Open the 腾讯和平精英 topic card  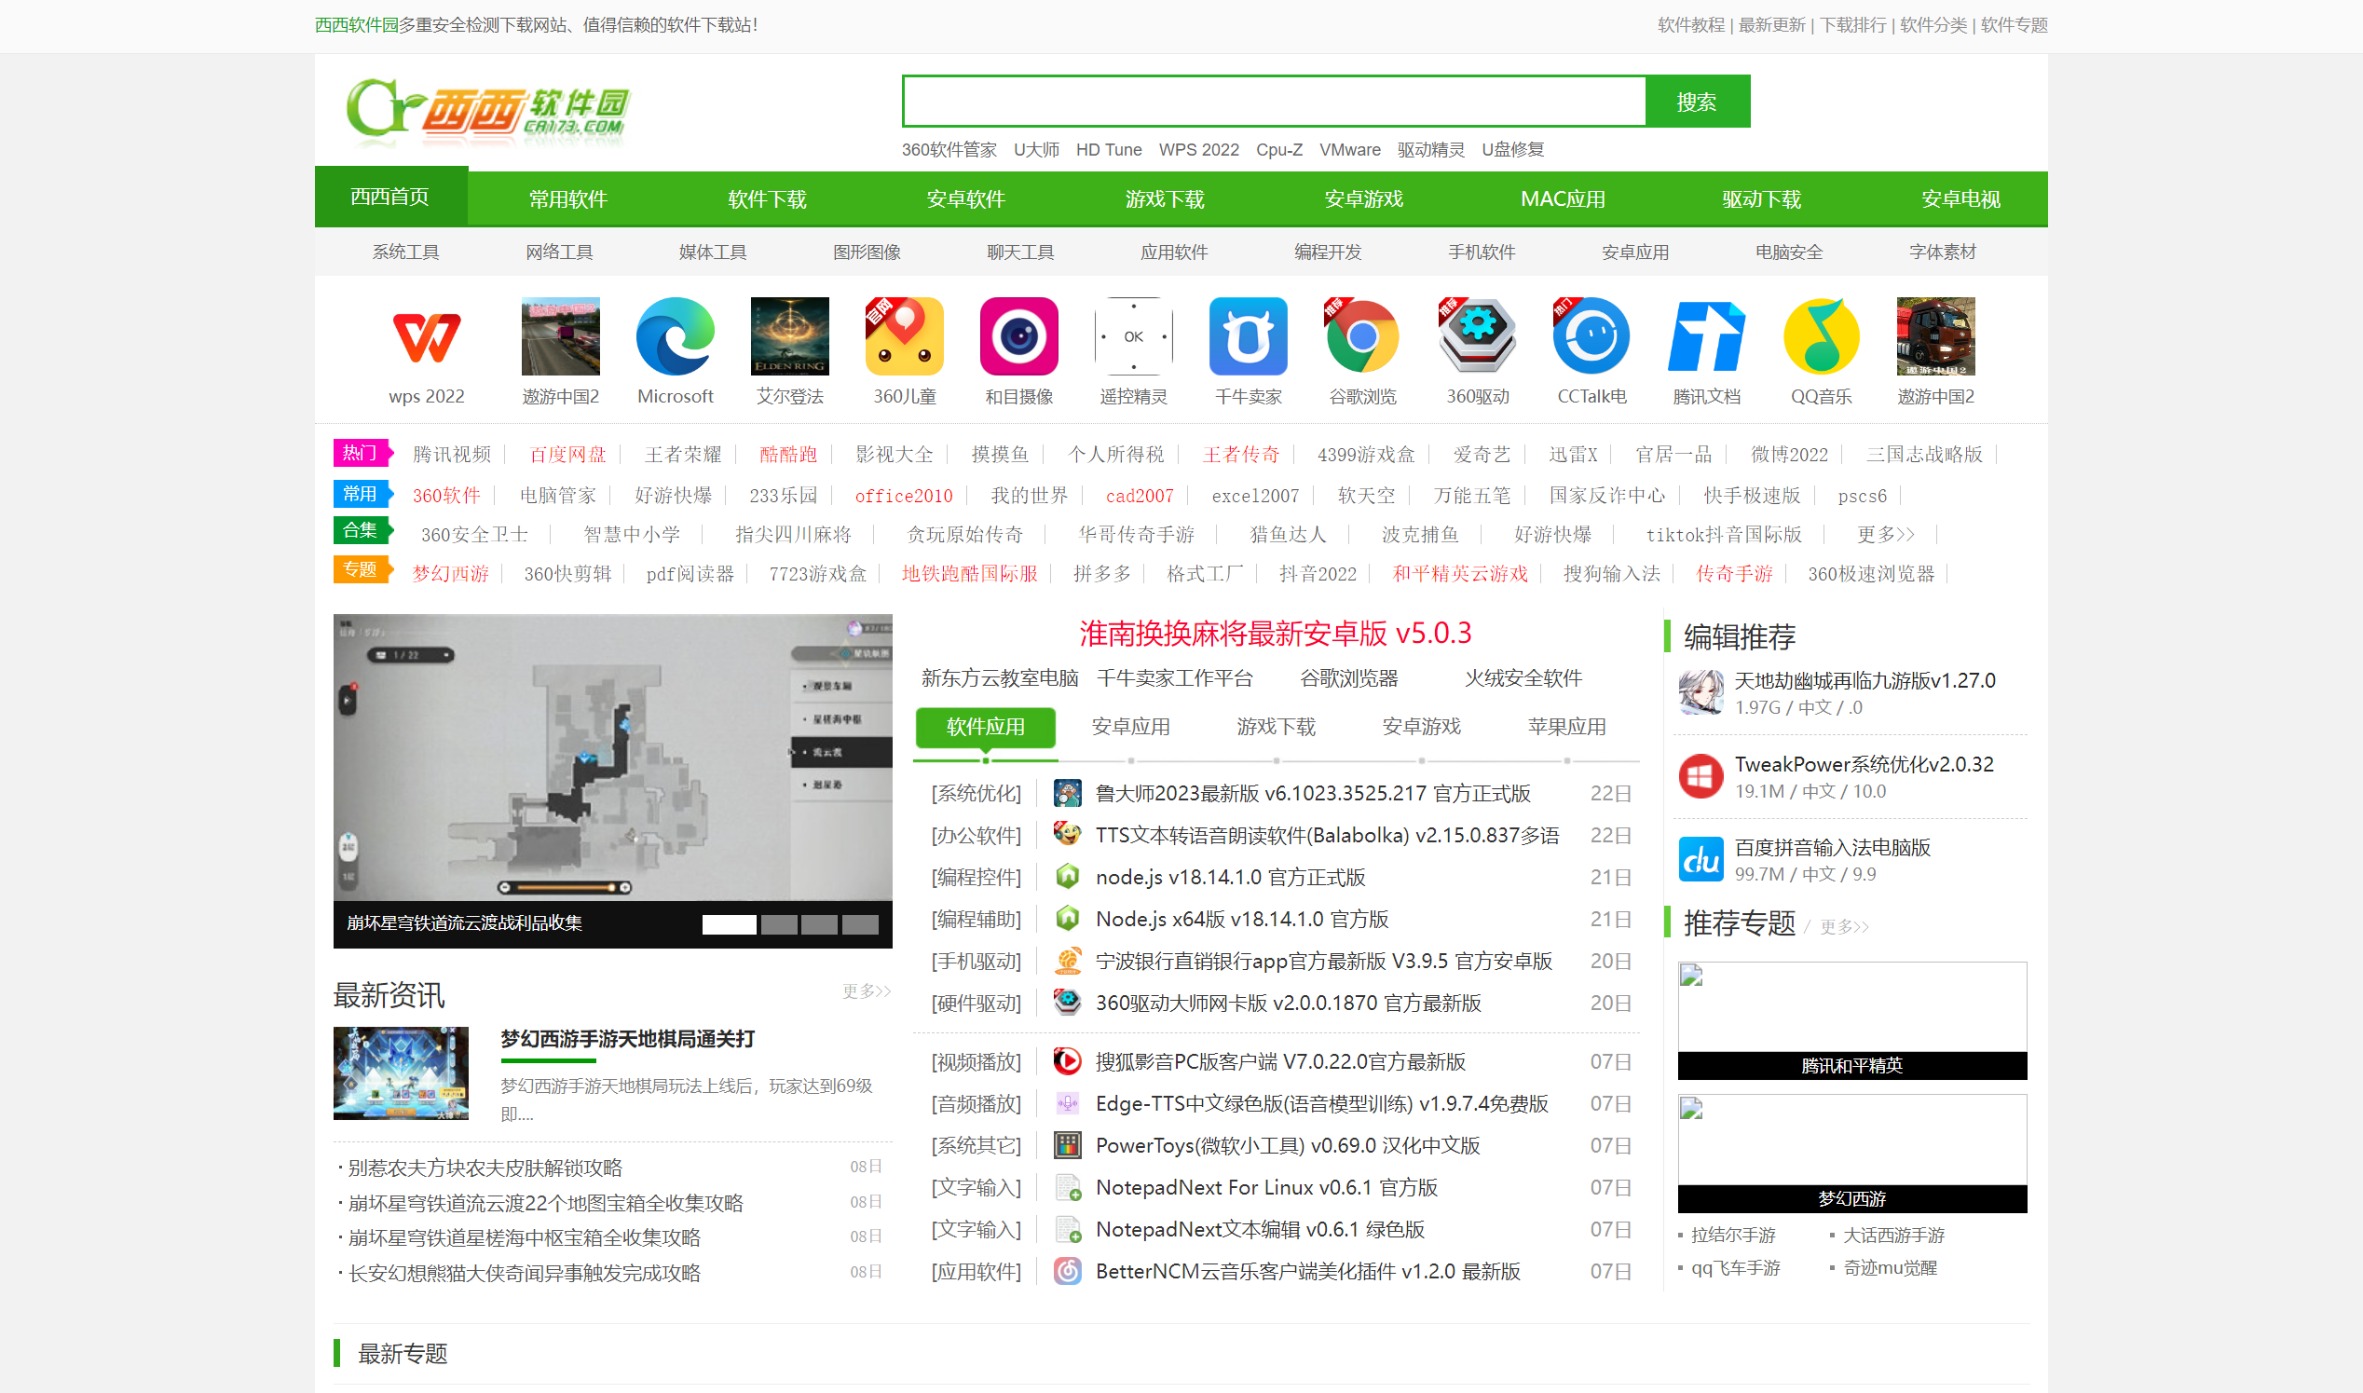[1852, 1020]
